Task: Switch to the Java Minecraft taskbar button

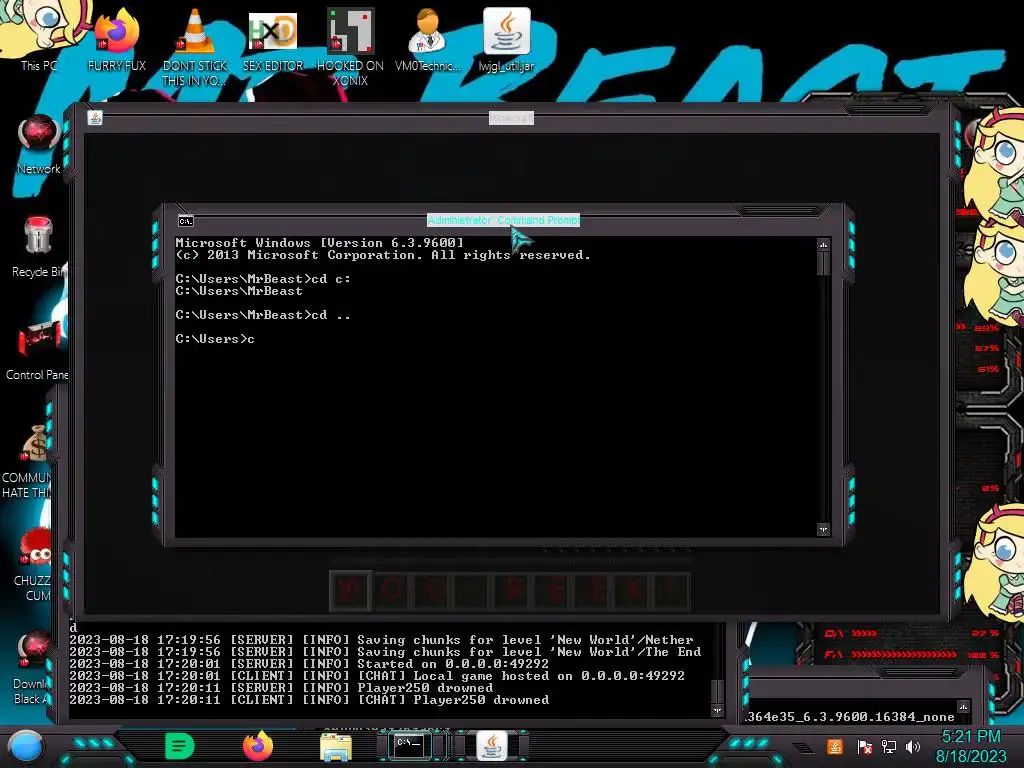Action: 492,745
